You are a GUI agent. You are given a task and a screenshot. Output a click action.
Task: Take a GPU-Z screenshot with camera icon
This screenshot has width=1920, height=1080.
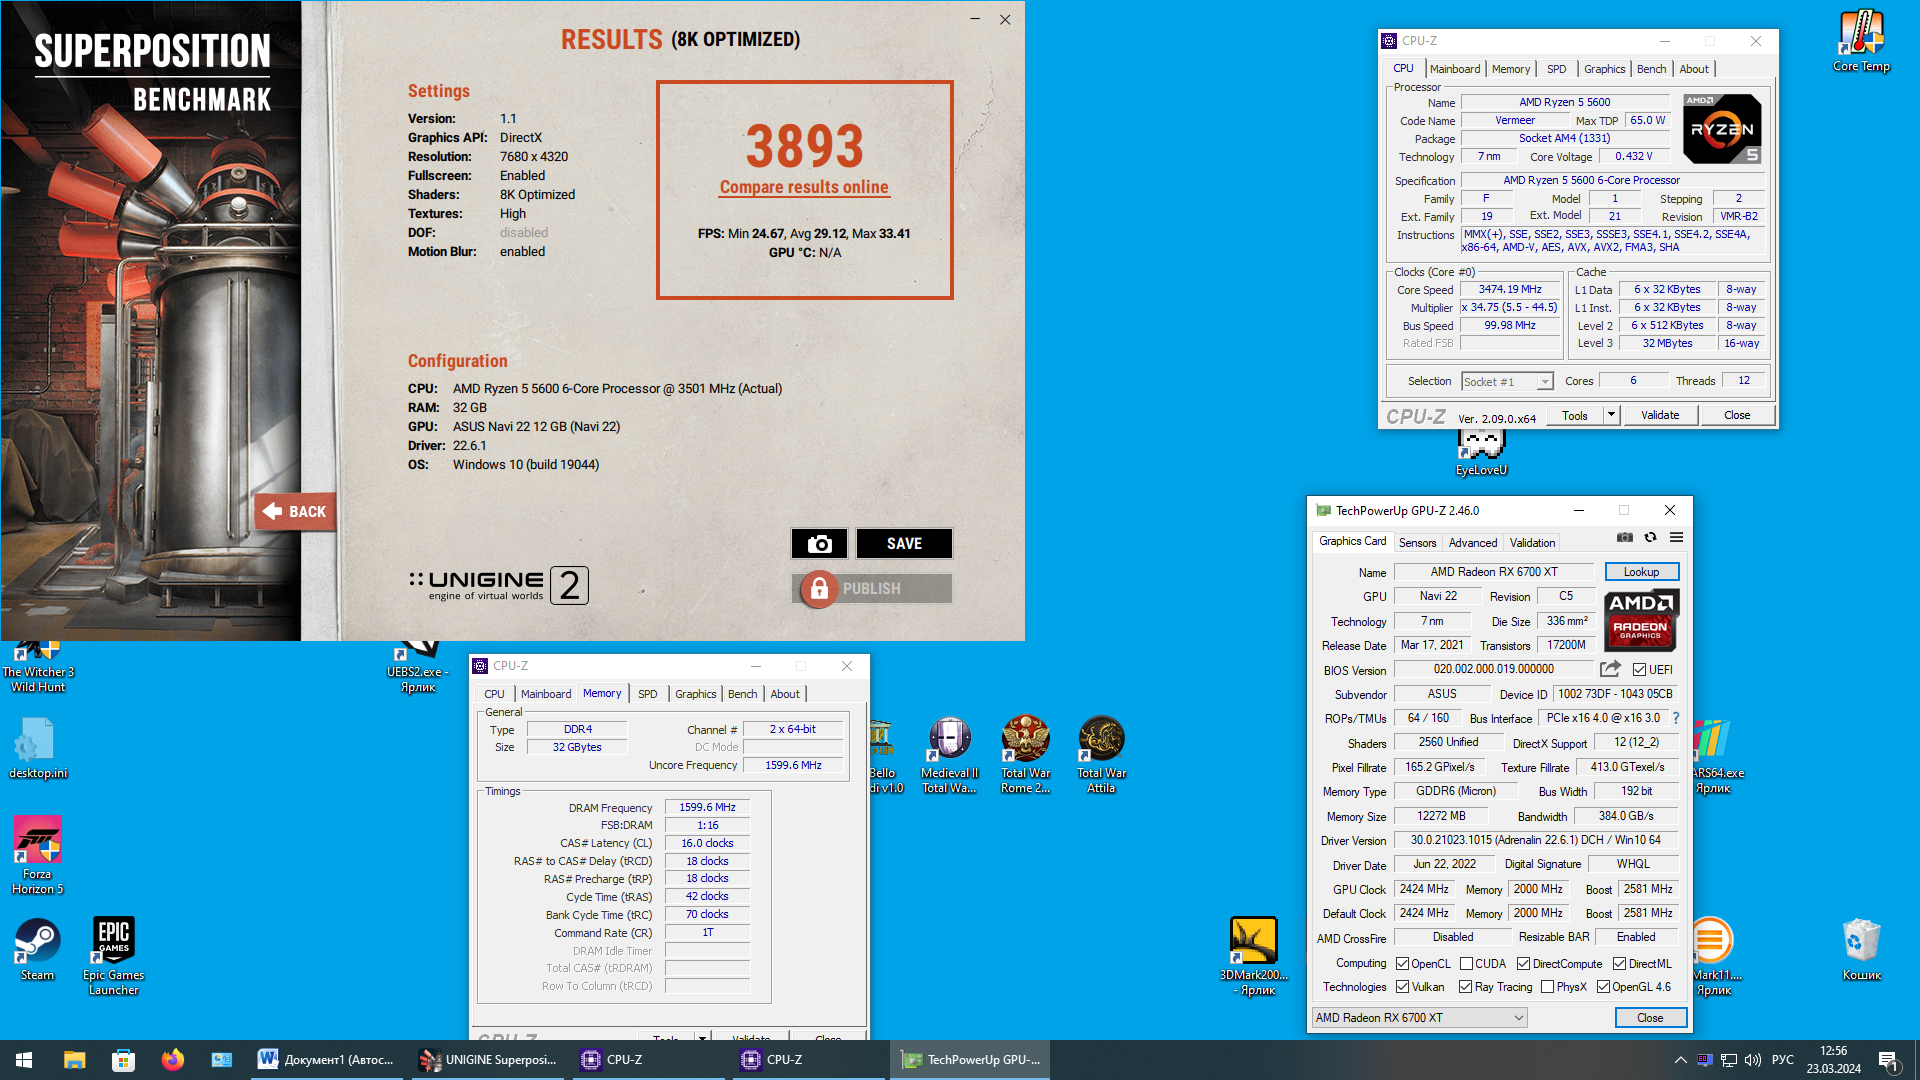point(1625,538)
